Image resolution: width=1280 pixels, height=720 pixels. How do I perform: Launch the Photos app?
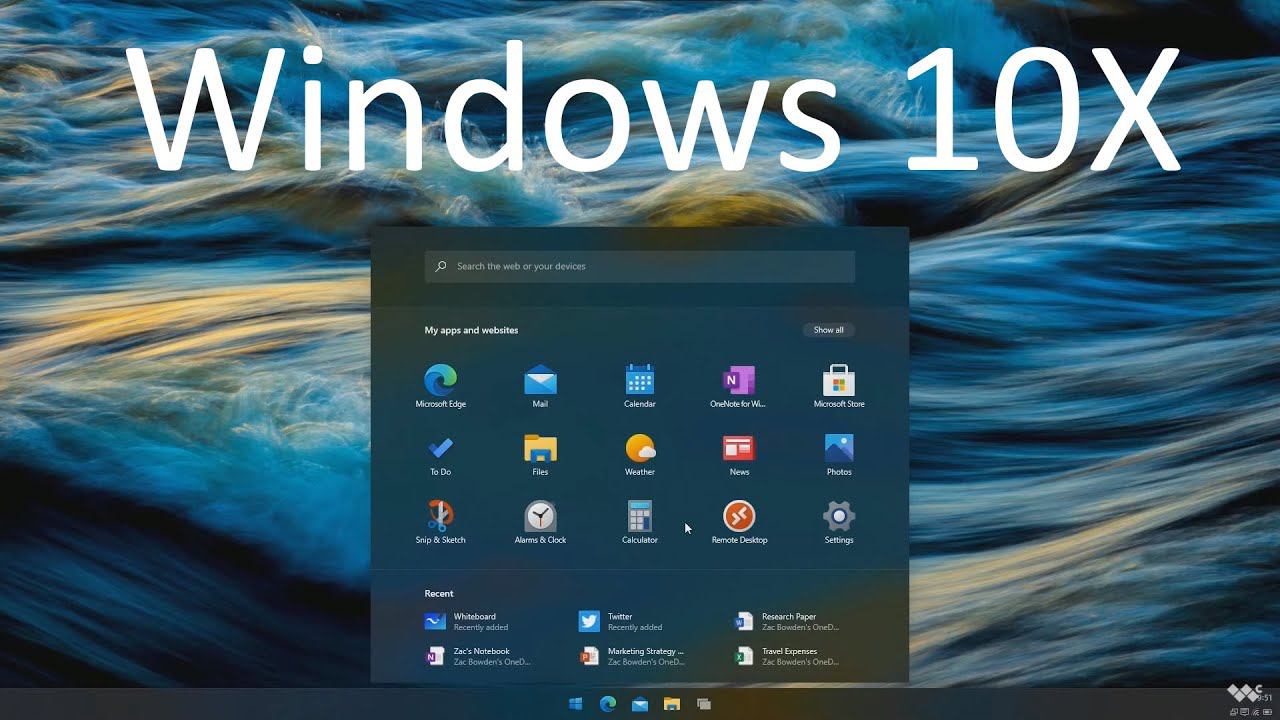click(x=839, y=454)
